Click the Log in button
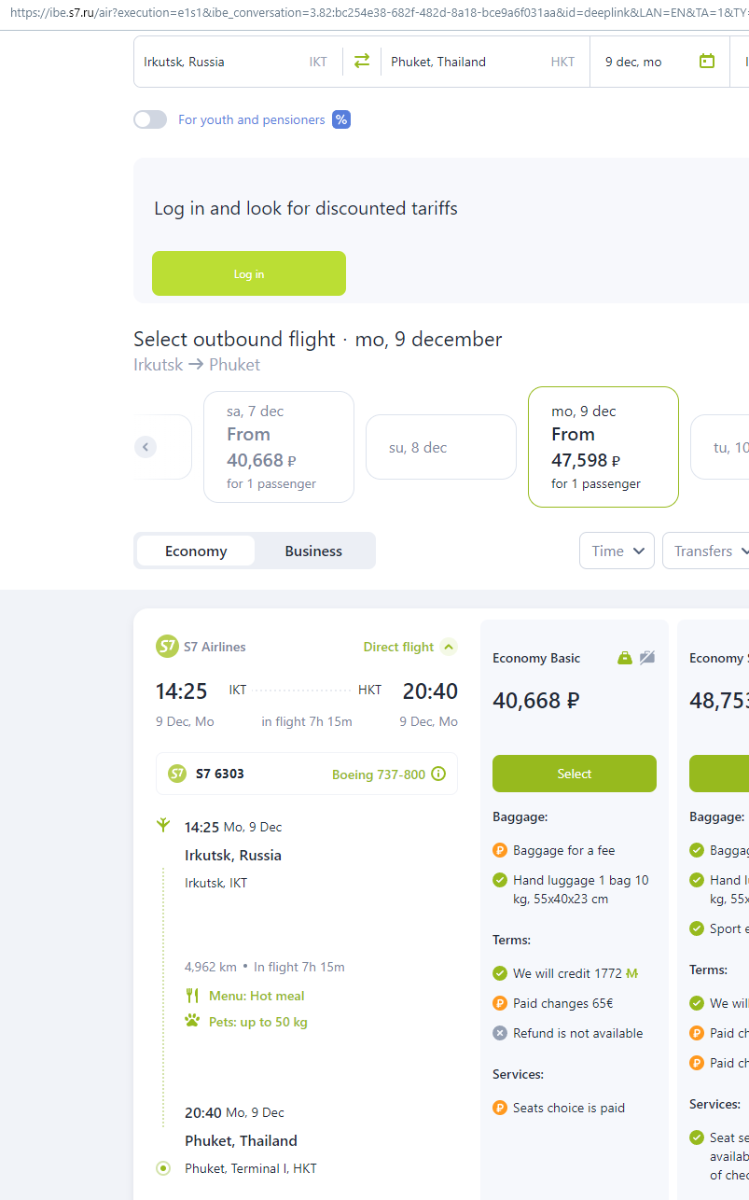The image size is (749, 1200). click(249, 273)
